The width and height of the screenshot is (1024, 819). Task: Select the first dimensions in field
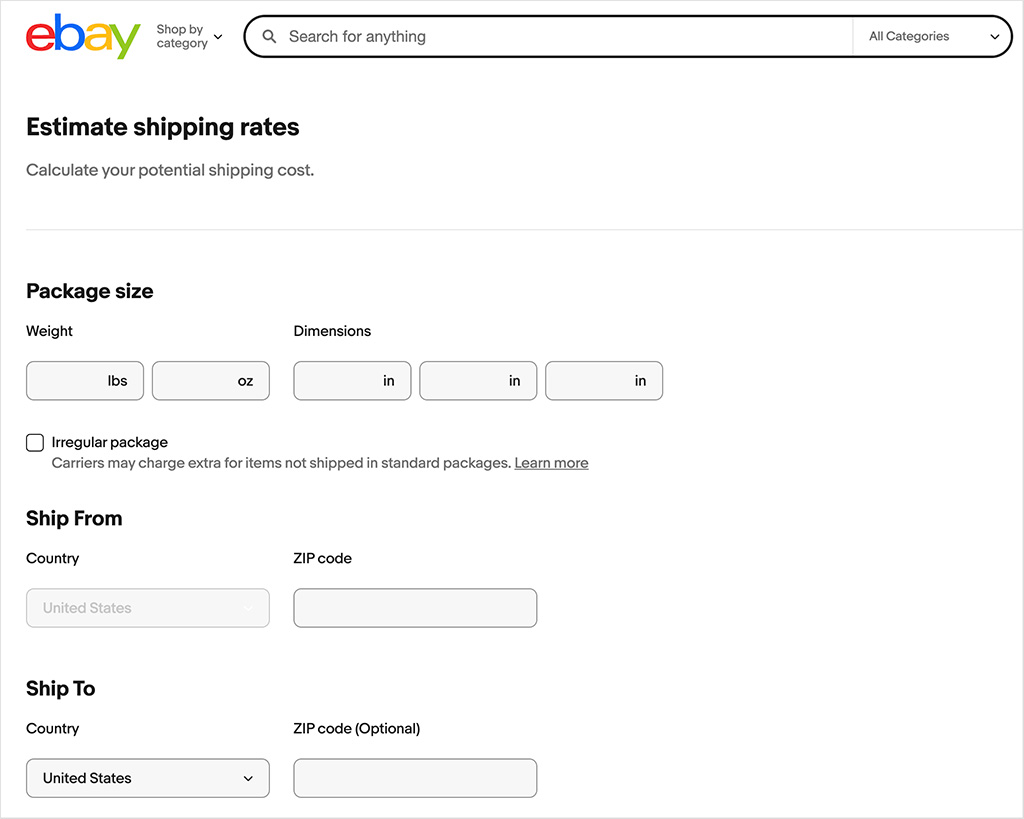[x=352, y=381]
